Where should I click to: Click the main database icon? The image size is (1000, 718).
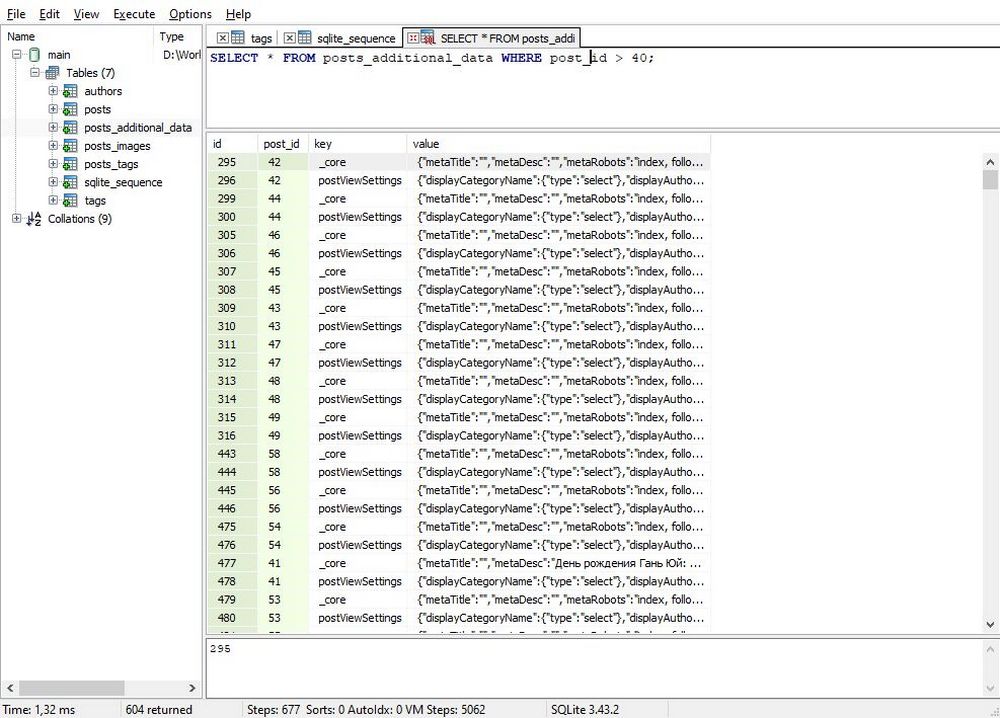click(x=34, y=55)
